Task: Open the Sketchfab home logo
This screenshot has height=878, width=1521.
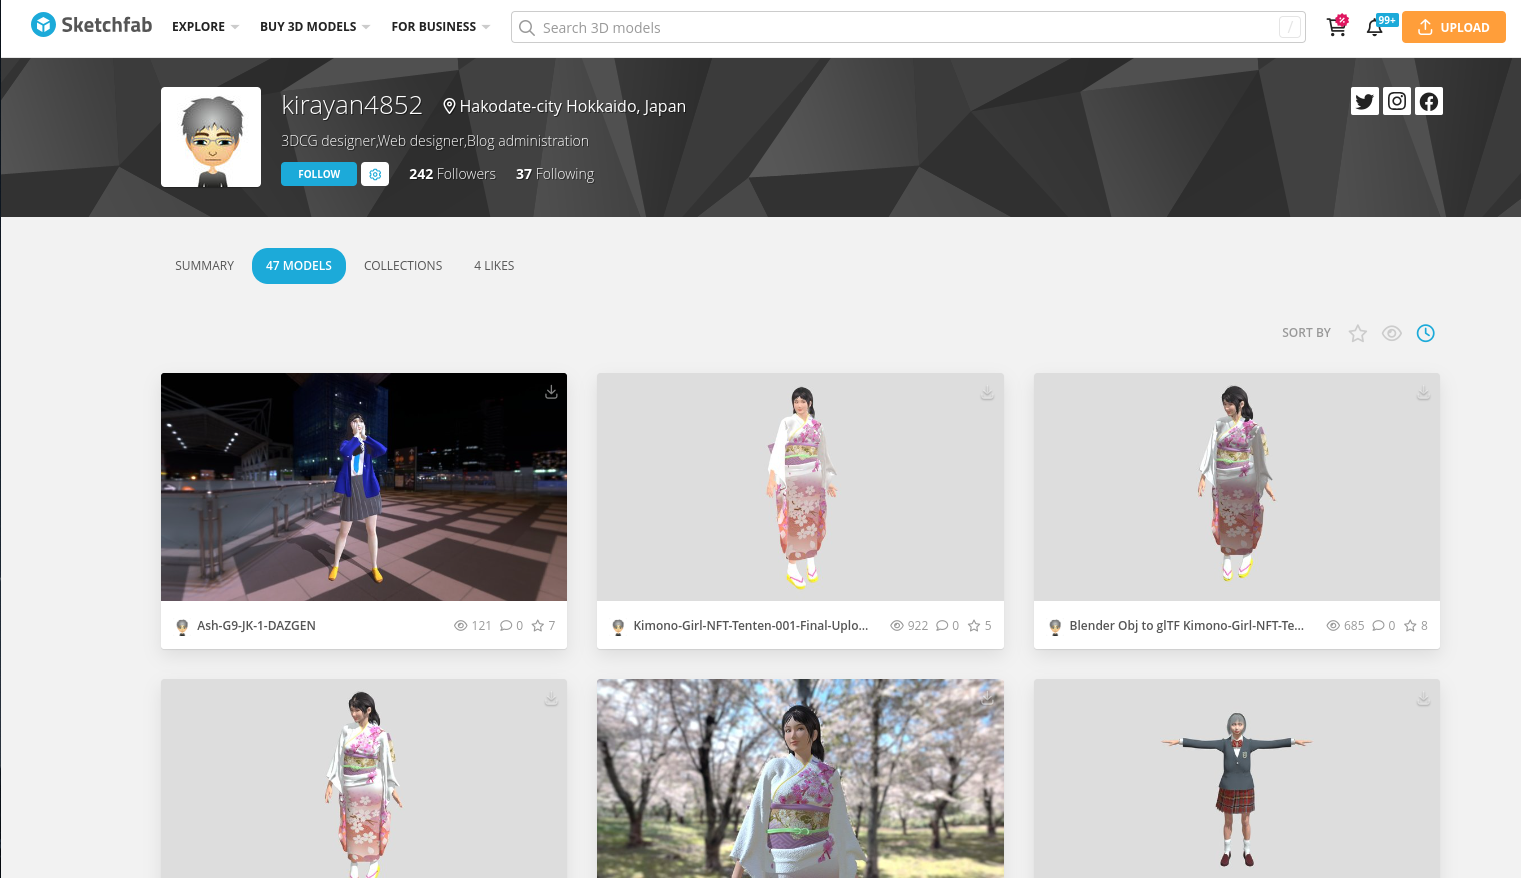Action: point(91,25)
